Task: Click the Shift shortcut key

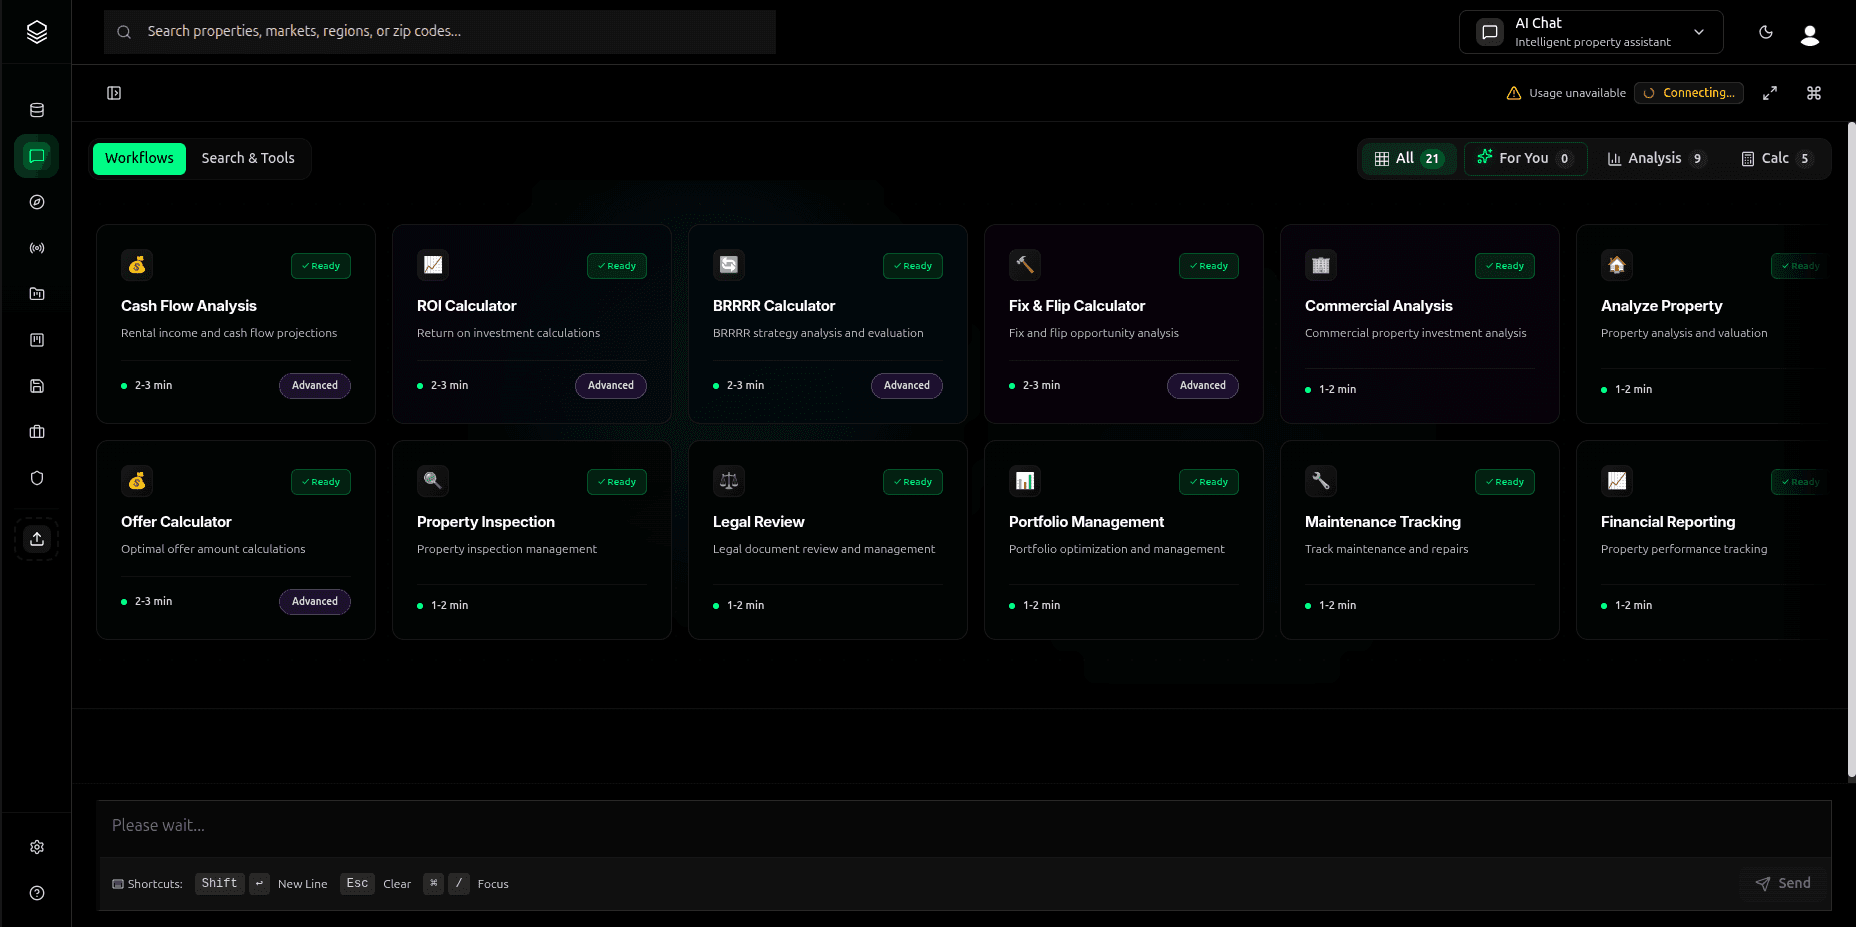Action: tap(219, 883)
